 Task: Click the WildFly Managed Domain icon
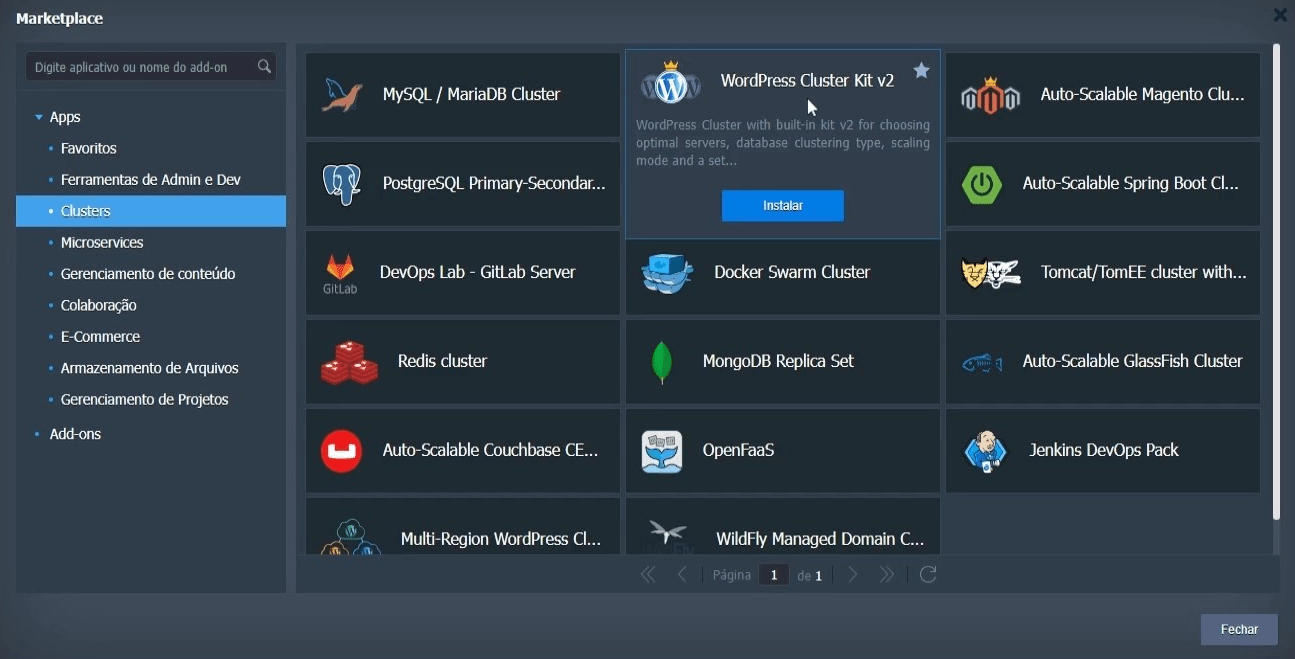(670, 537)
